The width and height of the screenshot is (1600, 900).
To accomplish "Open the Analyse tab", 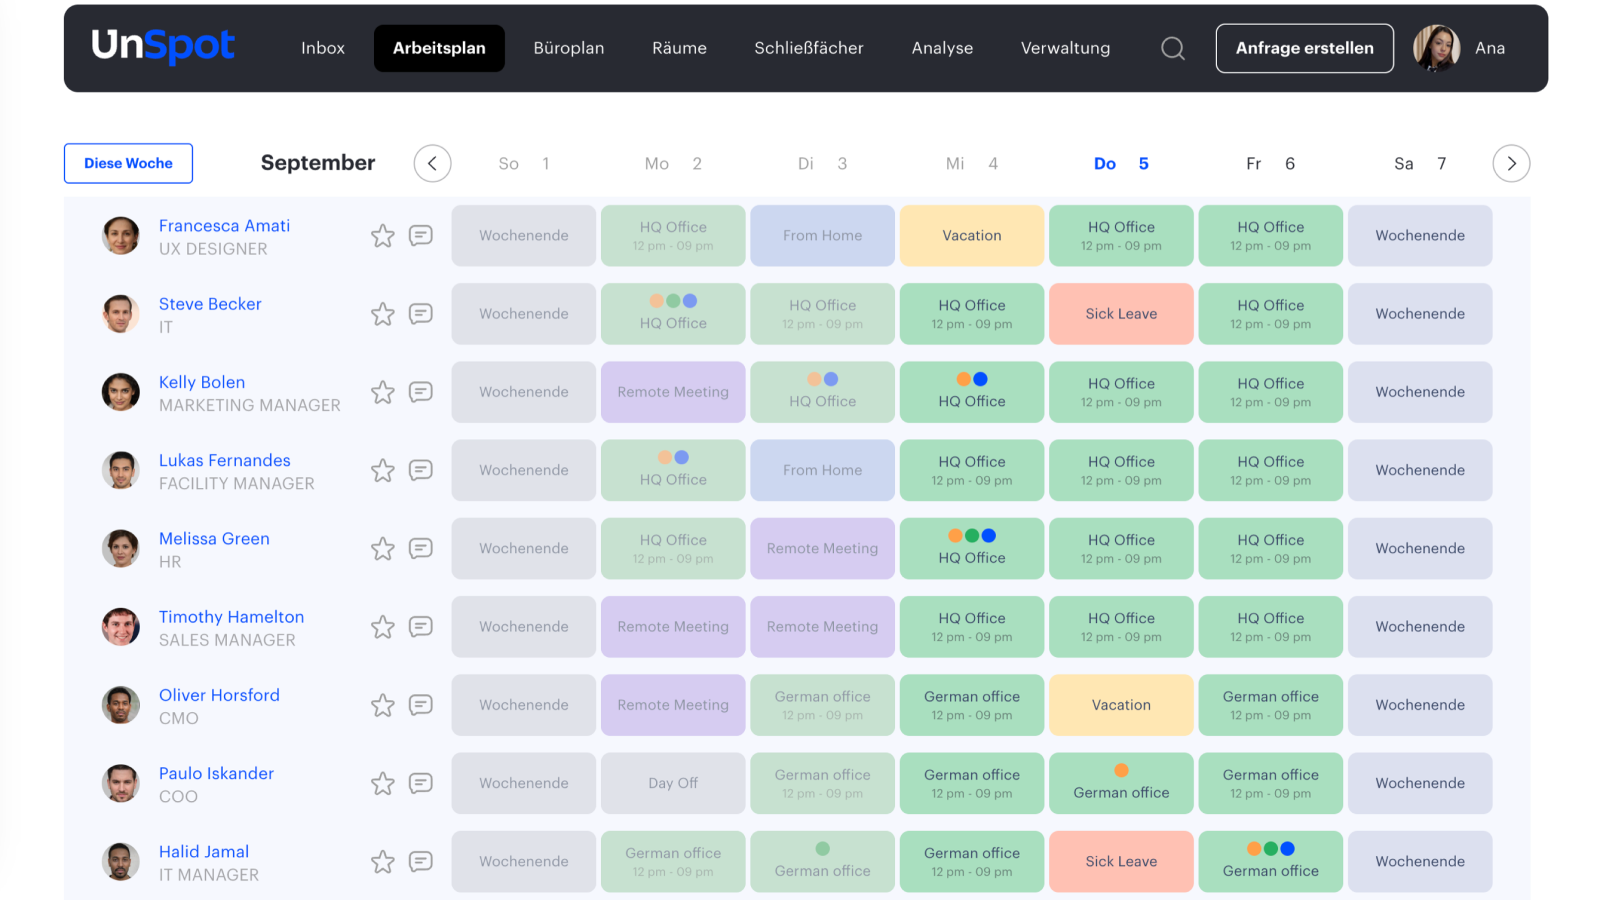I will coord(942,48).
